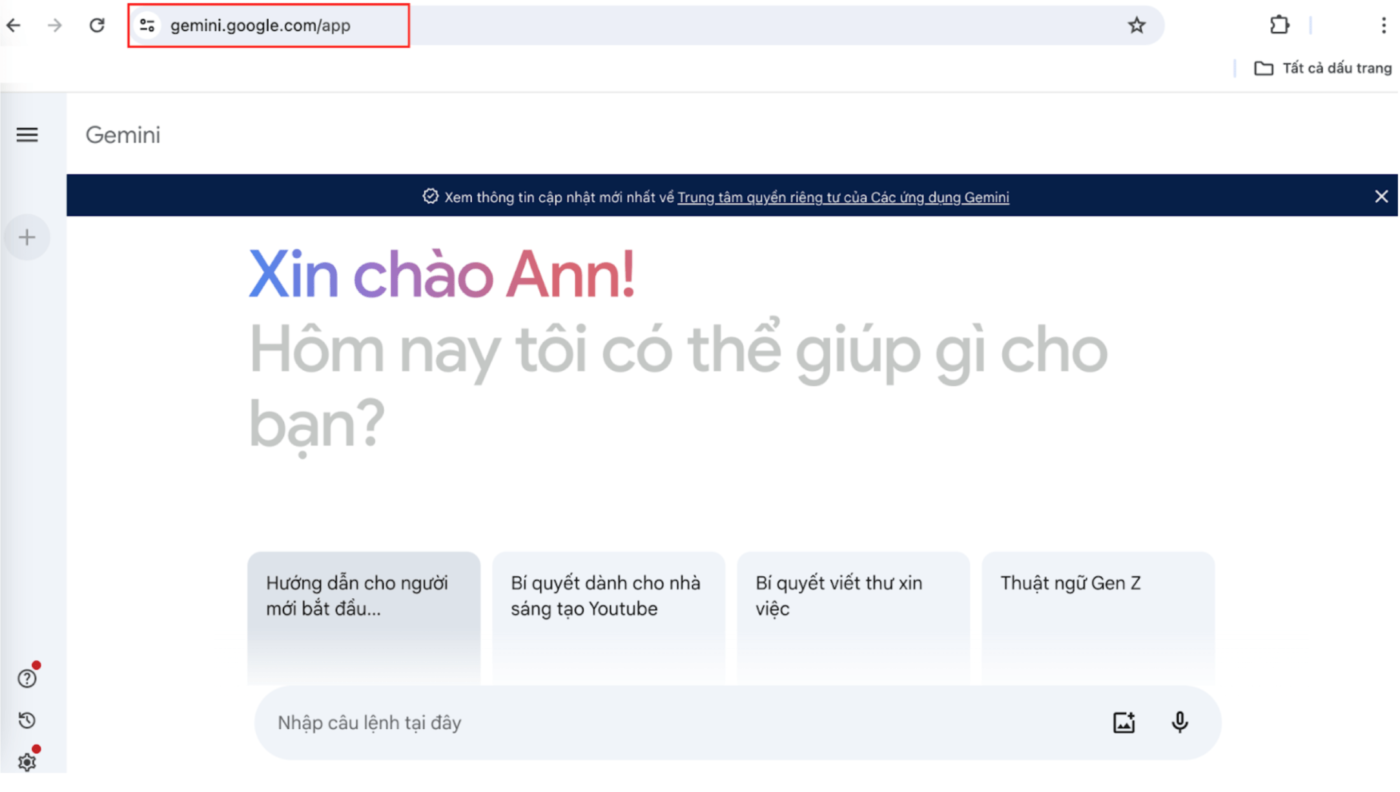Go back with browser back arrow

(x=14, y=26)
